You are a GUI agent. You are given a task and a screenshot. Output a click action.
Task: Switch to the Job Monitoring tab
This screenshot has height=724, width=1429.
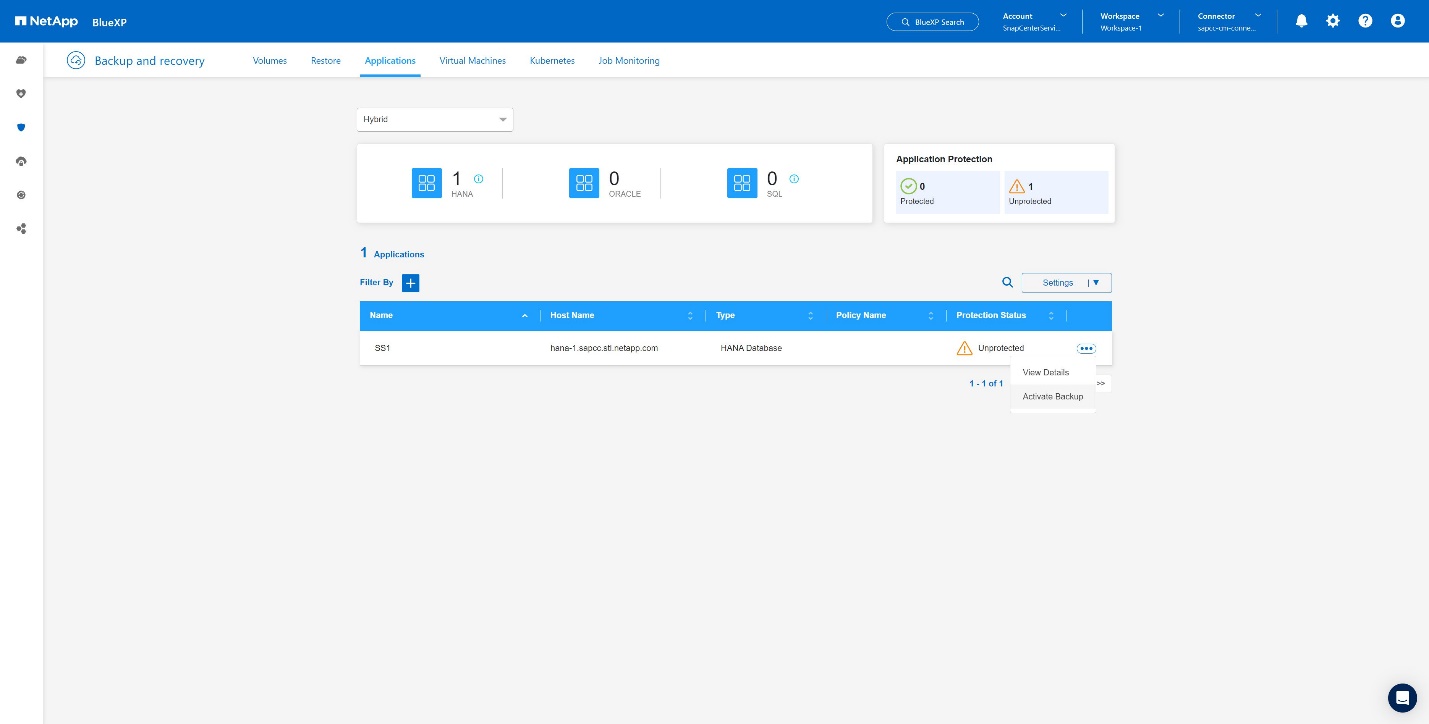[628, 61]
